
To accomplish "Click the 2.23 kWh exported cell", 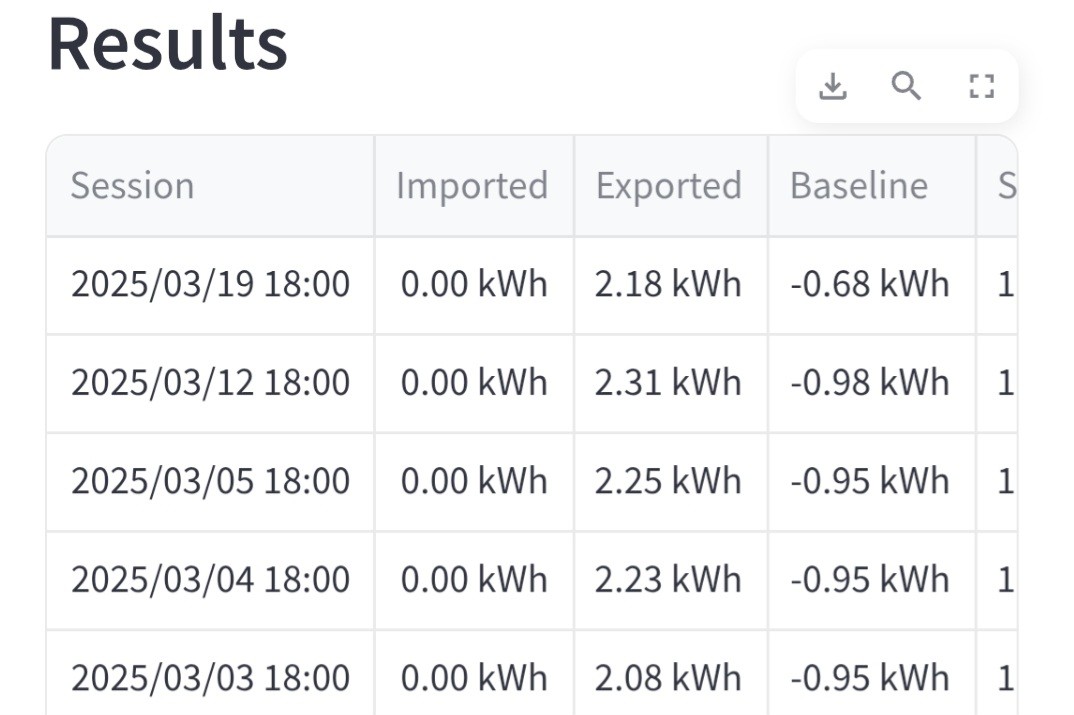I will (x=671, y=581).
